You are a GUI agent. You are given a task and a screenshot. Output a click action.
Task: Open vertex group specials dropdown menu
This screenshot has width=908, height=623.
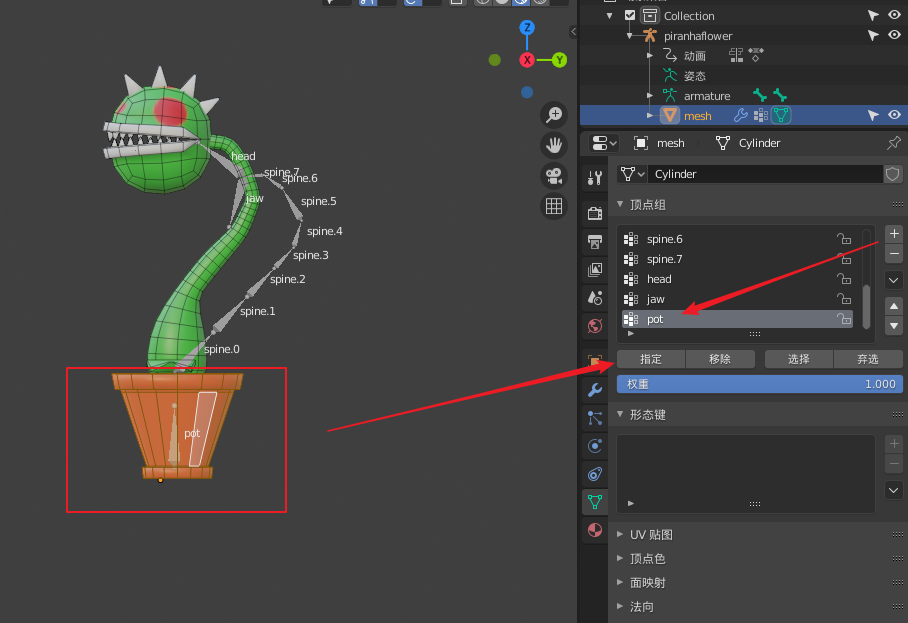(894, 280)
